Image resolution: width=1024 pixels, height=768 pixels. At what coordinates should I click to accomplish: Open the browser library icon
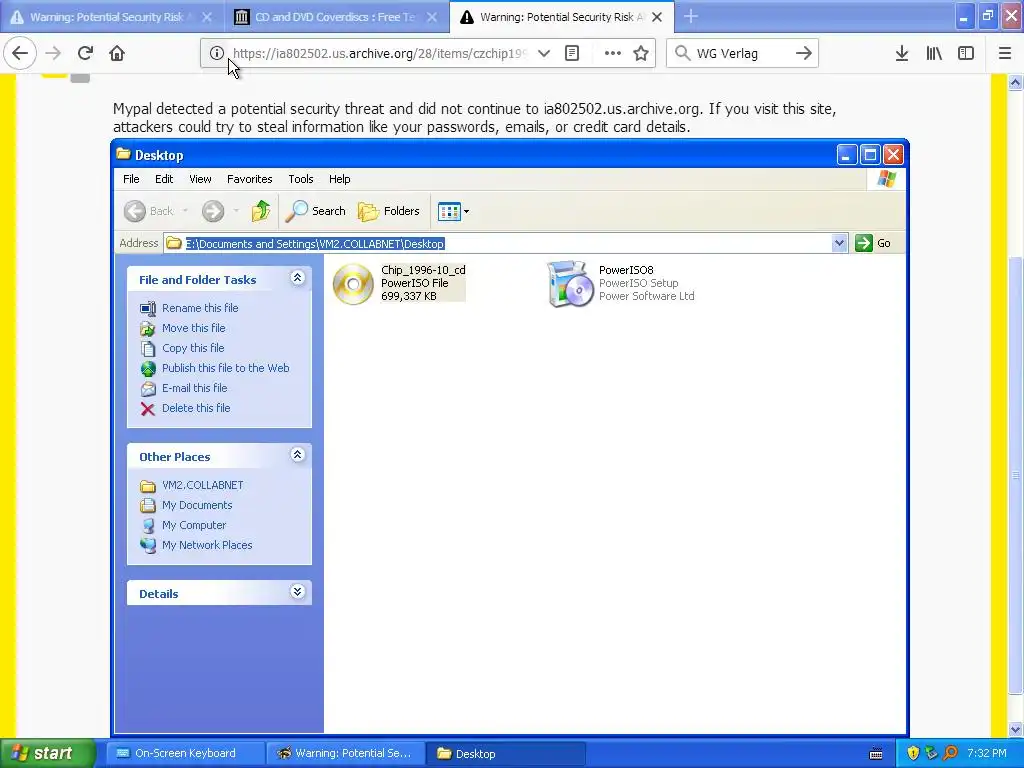(x=934, y=53)
